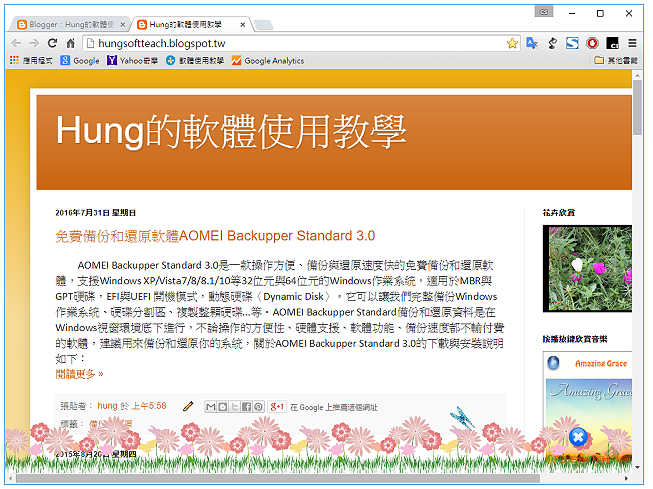The width and height of the screenshot is (653, 489).
Task: Share the post with BlogThis icon
Action: (x=223, y=407)
